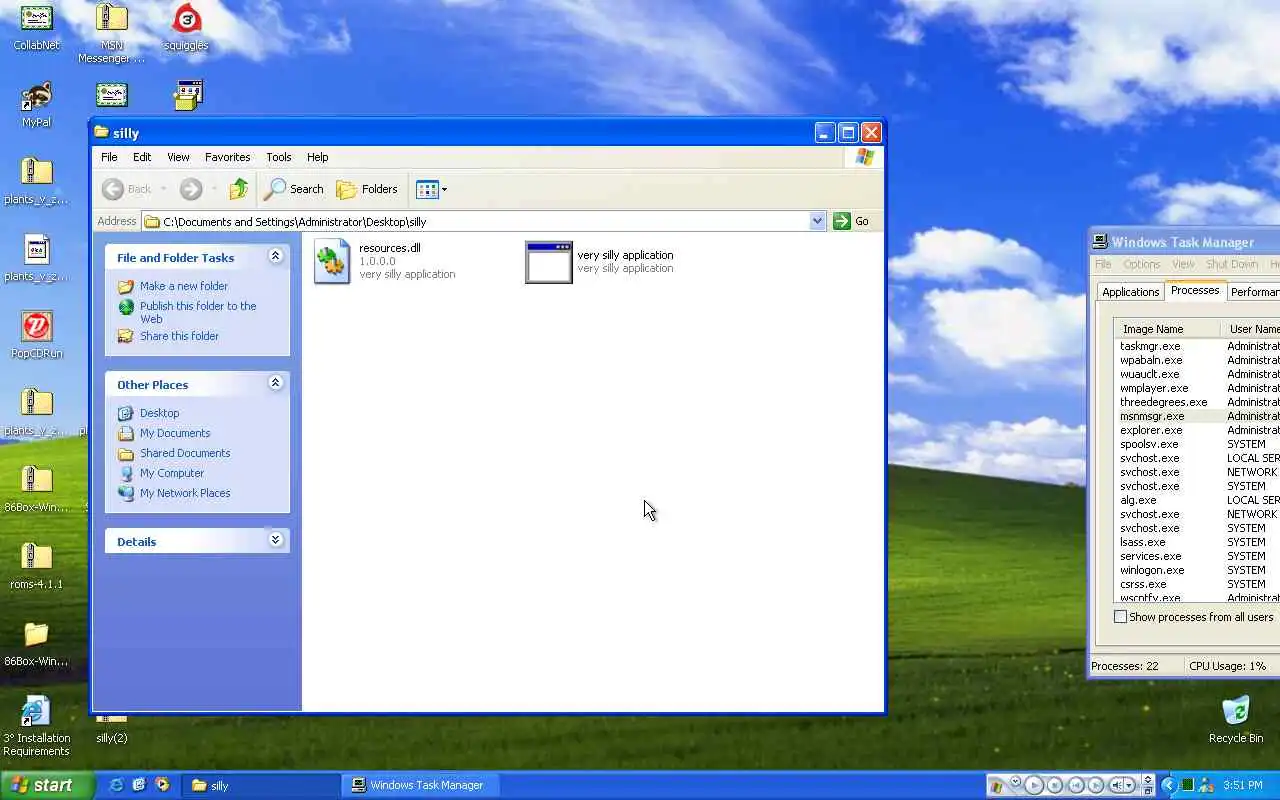
Task: Toggle the Folders pane
Action: point(367,189)
